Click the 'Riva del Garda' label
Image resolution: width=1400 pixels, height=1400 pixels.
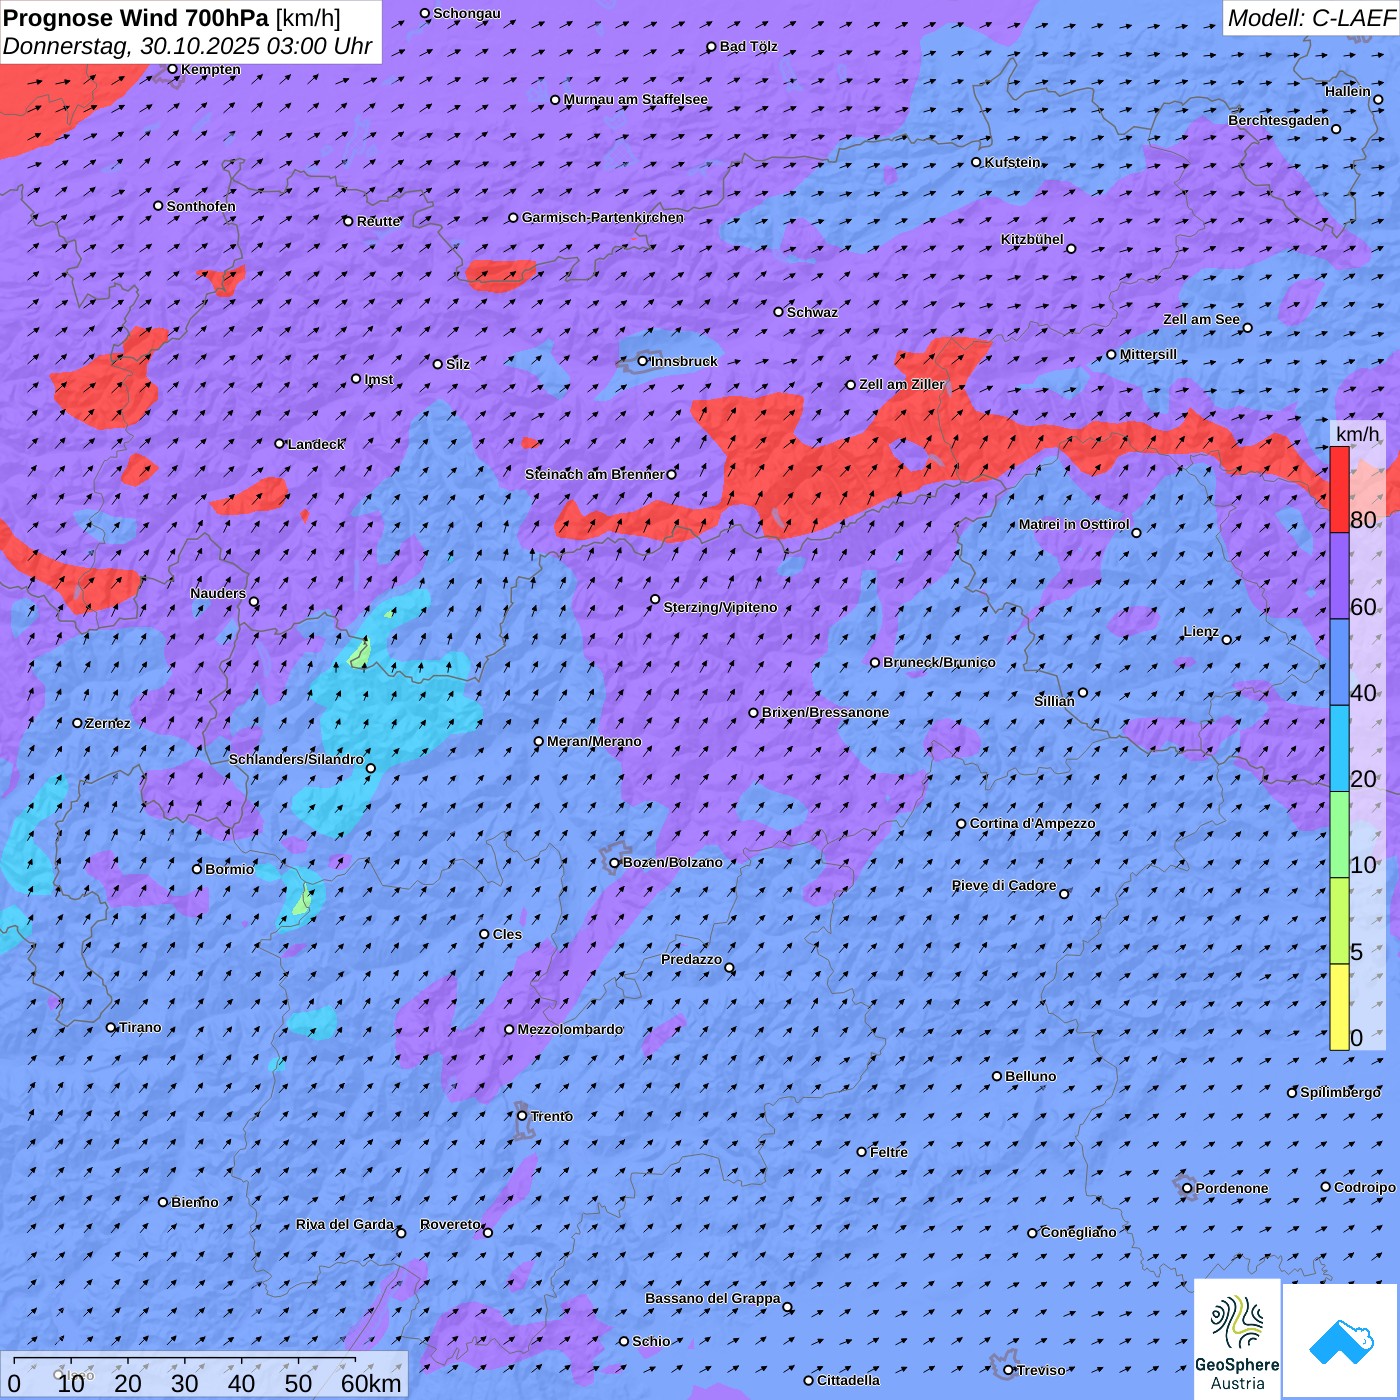(x=345, y=1224)
